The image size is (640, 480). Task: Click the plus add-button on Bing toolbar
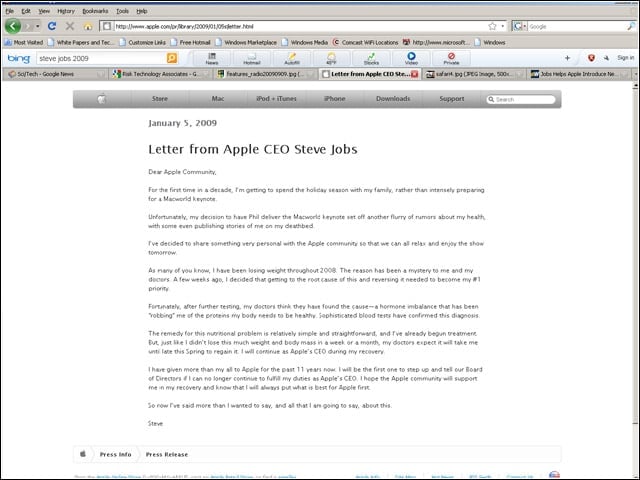pyautogui.click(x=567, y=58)
